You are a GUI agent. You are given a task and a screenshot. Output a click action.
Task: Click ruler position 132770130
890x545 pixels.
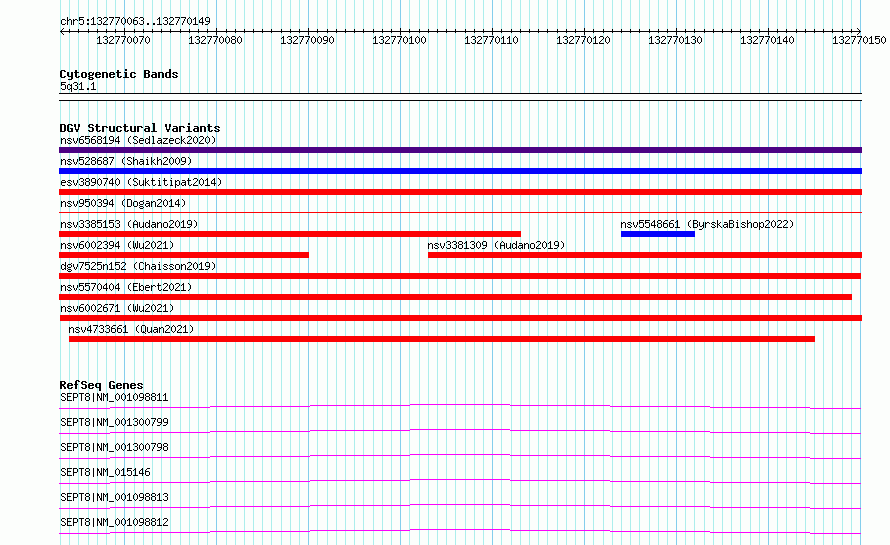675,40
